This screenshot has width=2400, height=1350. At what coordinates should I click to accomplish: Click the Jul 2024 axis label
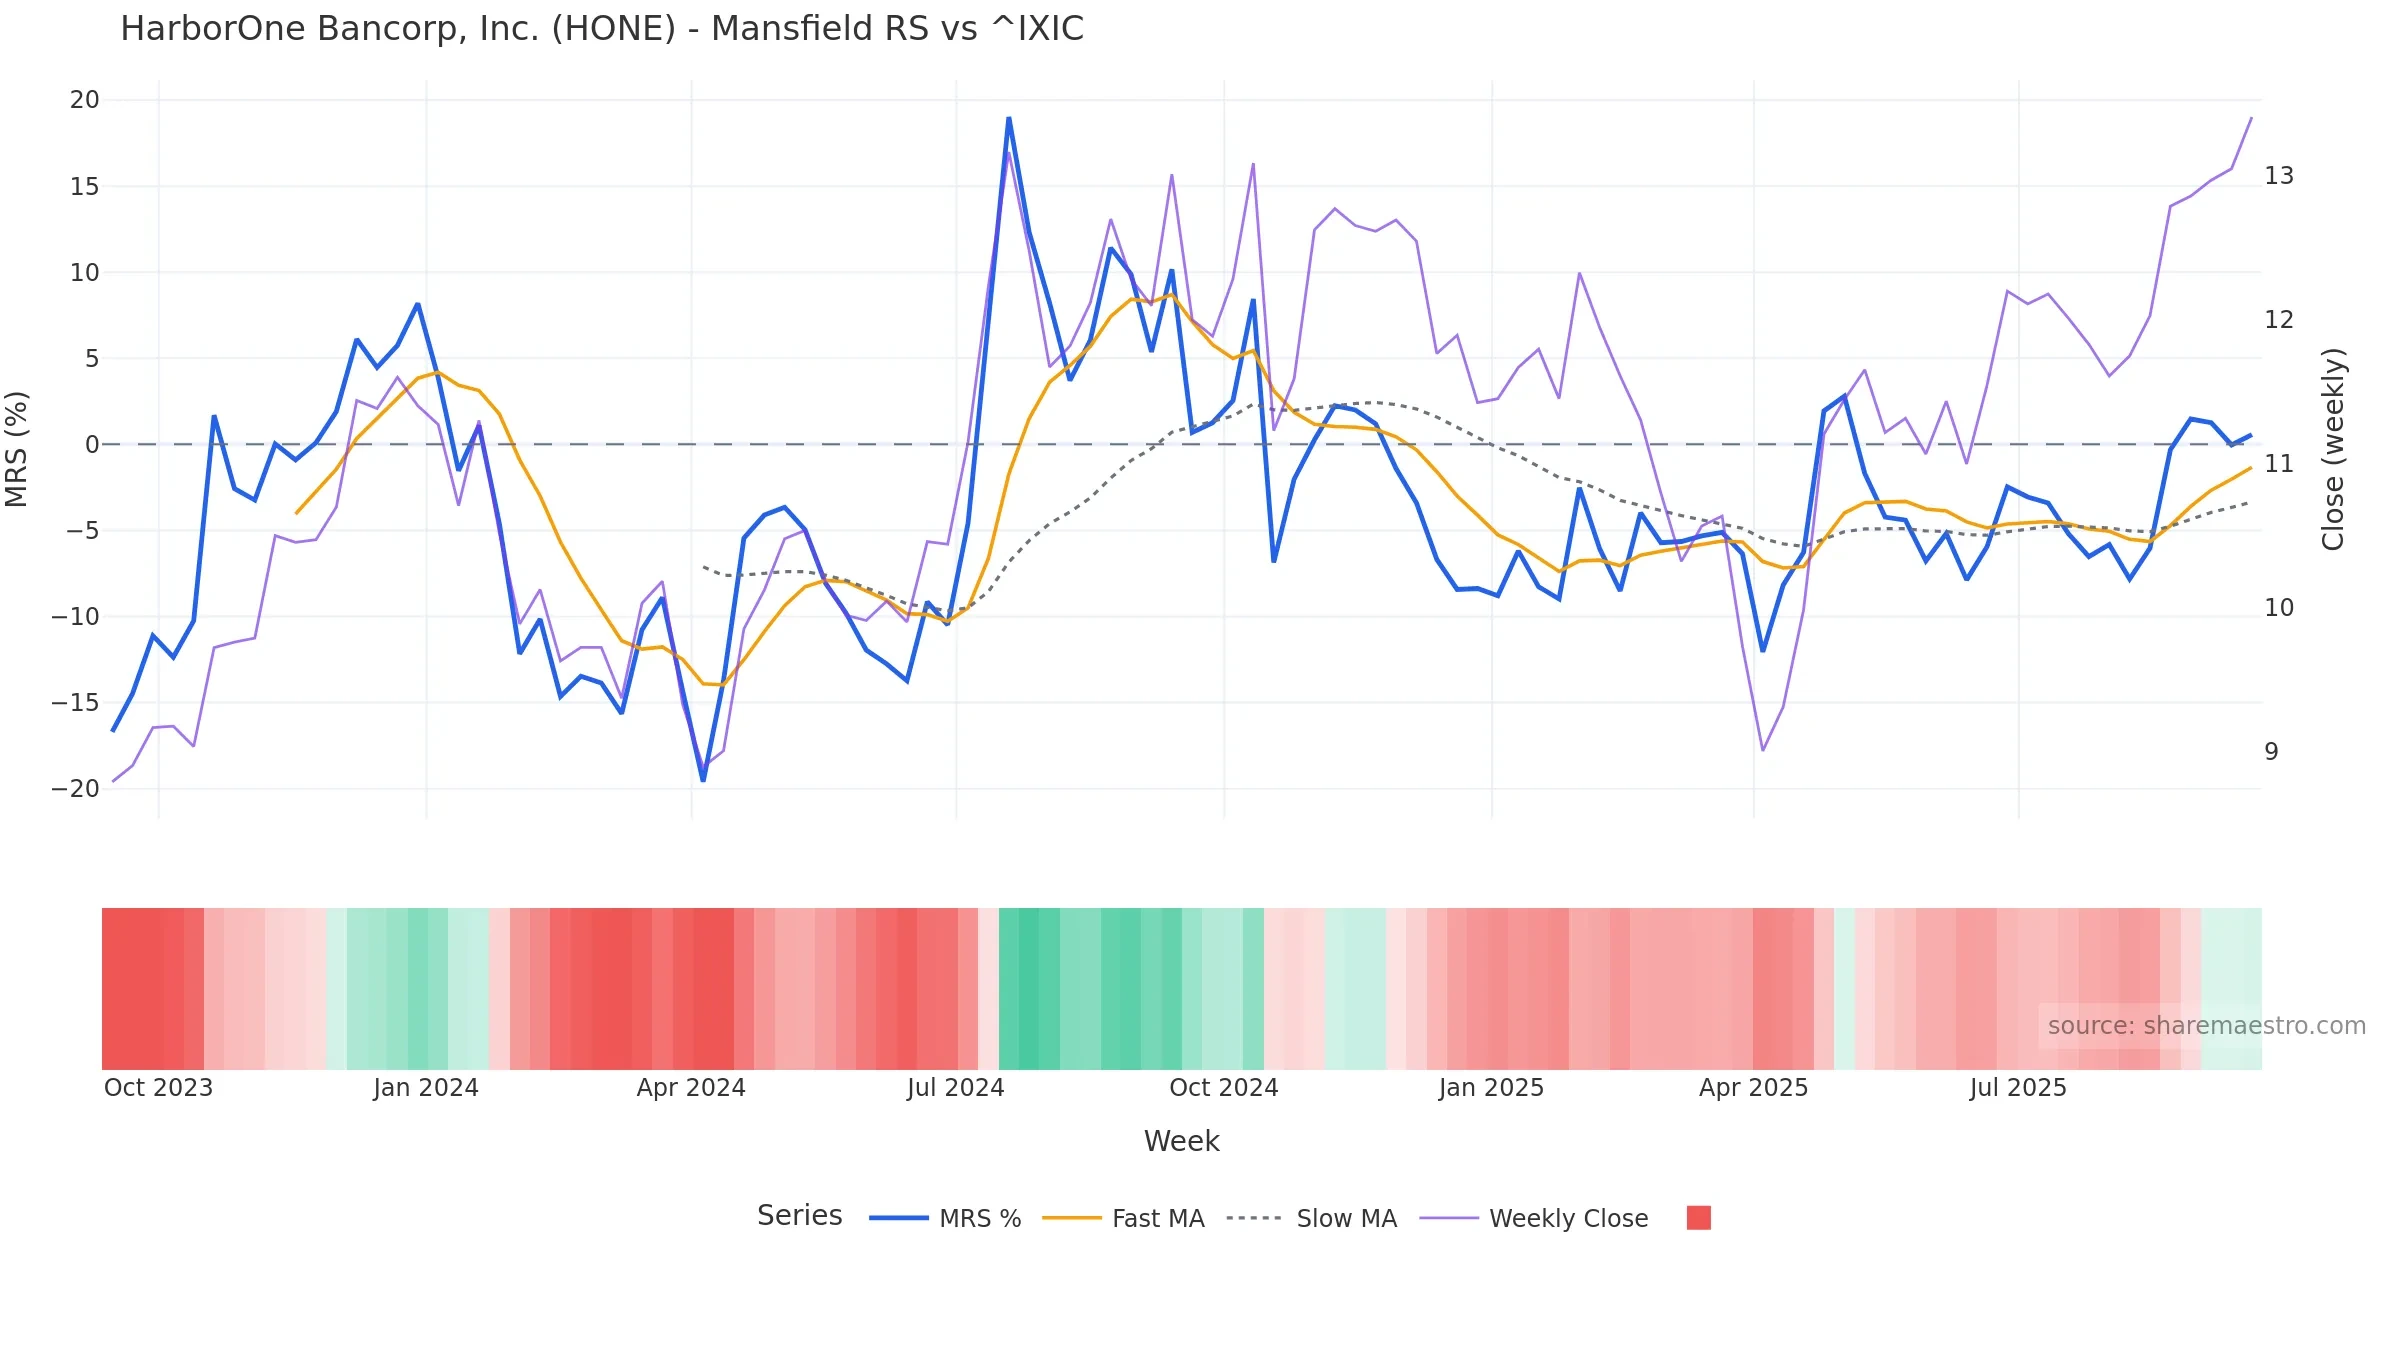(x=956, y=1088)
